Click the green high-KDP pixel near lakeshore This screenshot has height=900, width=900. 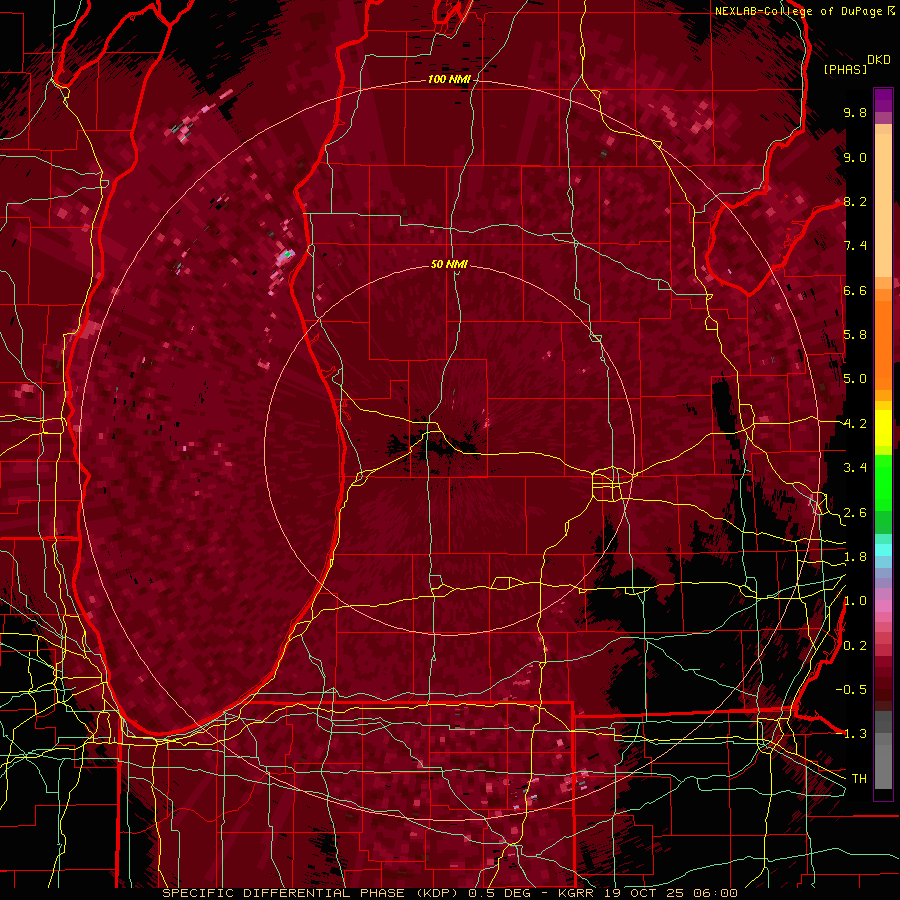pyautogui.click(x=288, y=253)
